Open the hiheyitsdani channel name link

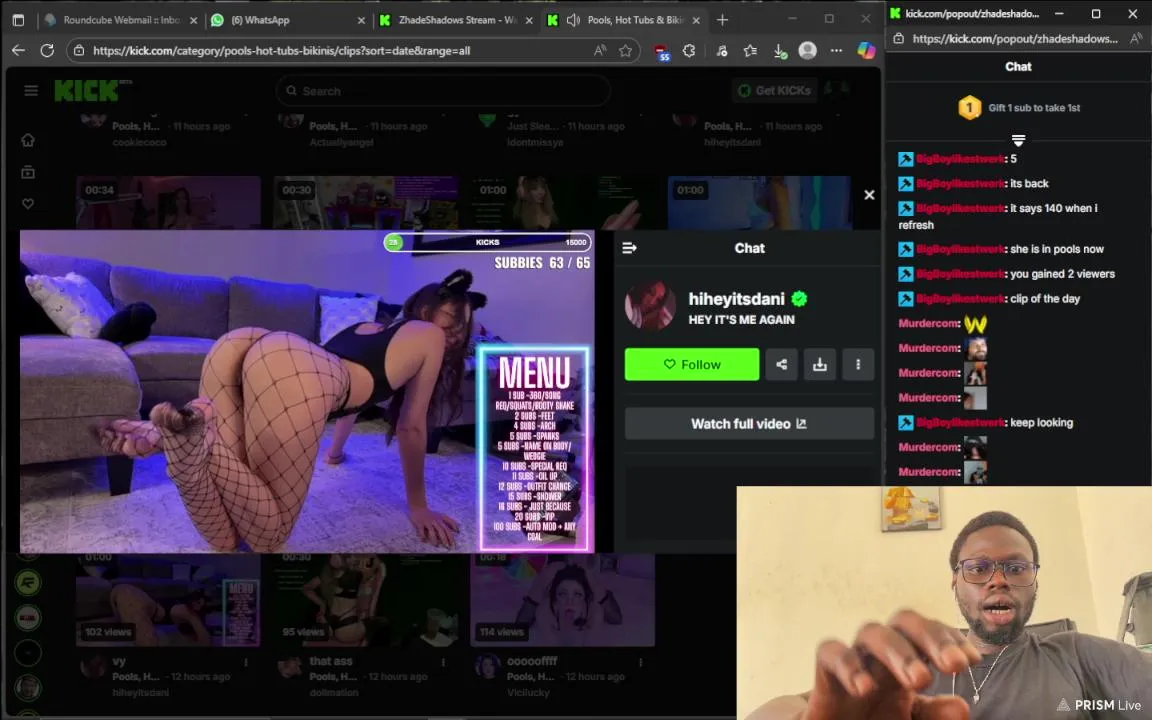pyautogui.click(x=736, y=299)
